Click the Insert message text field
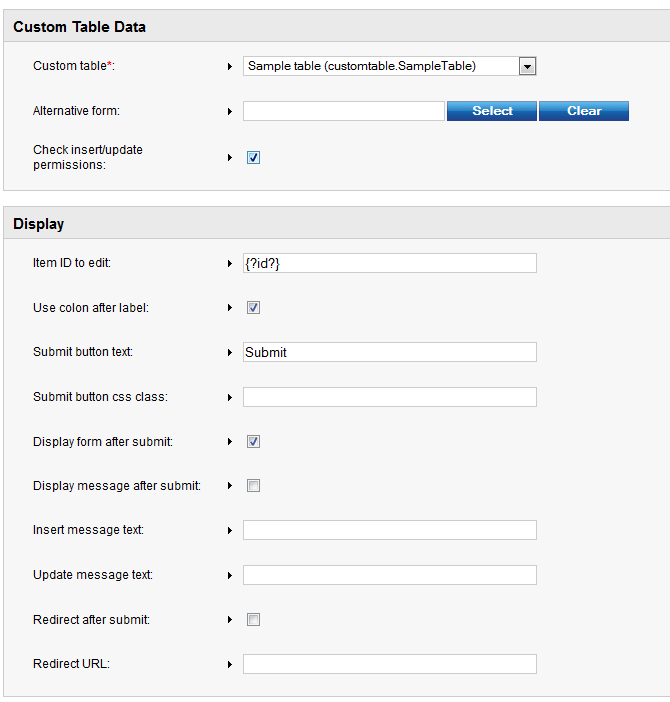This screenshot has width=670, height=702. (389, 530)
